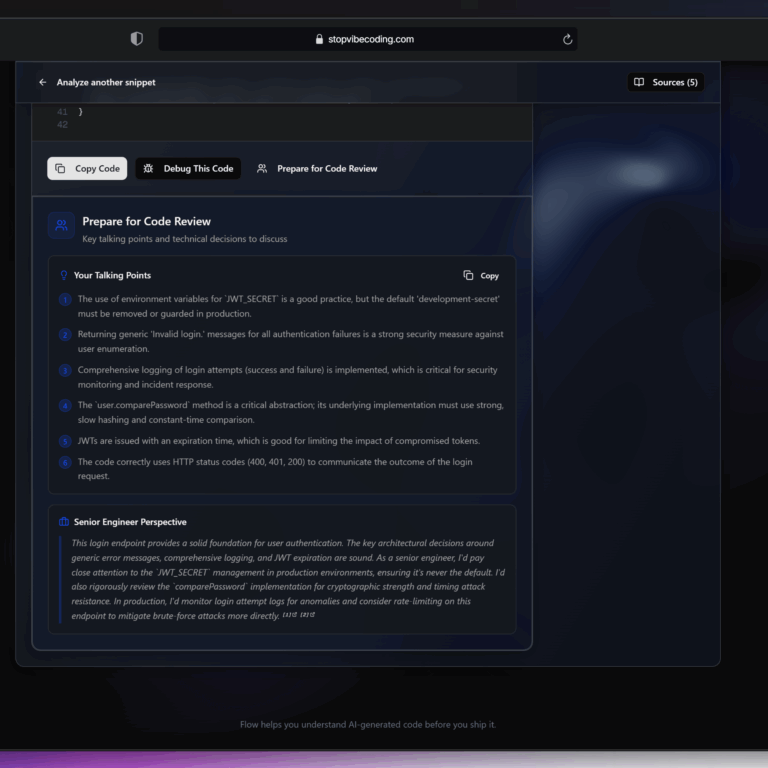Screen dimensions: 768x768
Task: Click the 'Comprehensive logging of login attempts' point
Action: coord(288,377)
